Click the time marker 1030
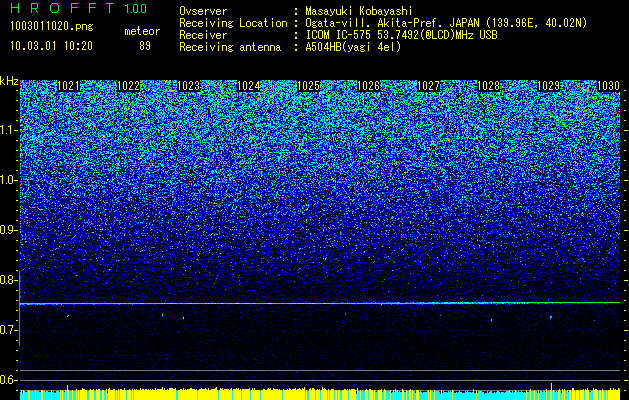Screen dimensions: 629x400 pyautogui.click(x=609, y=86)
